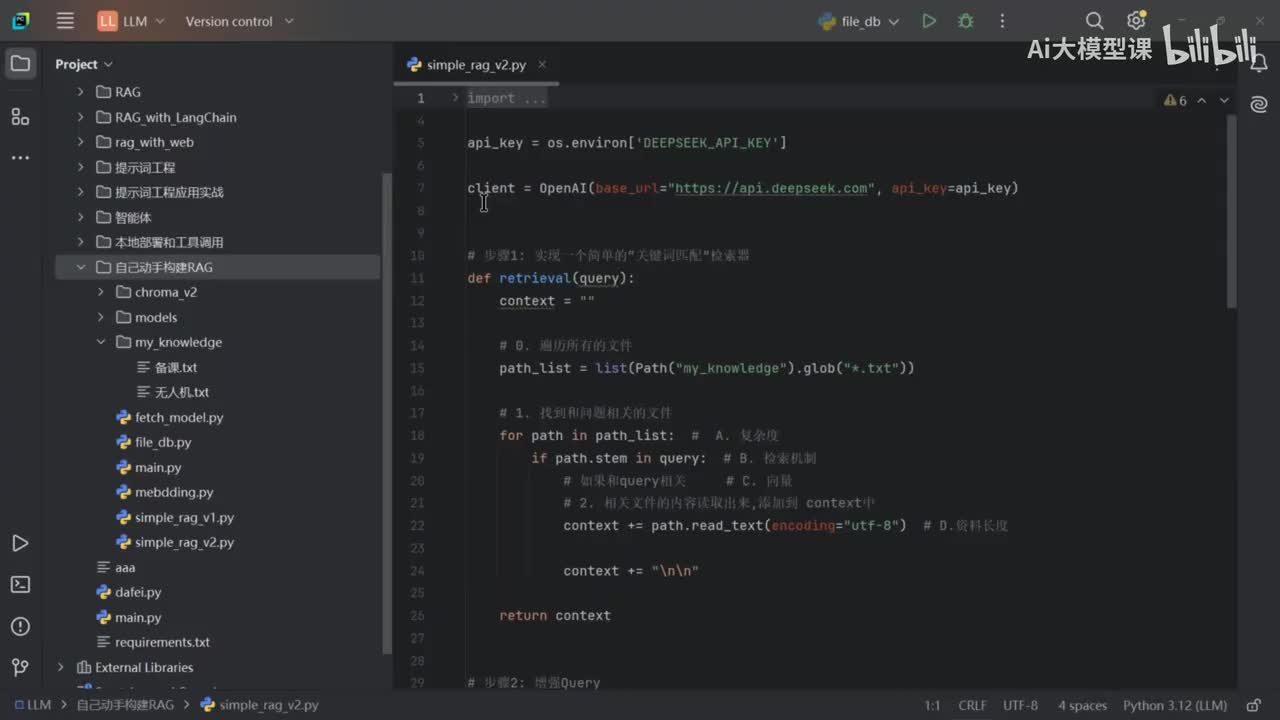Click the PyCharm logo icon

coord(21,21)
